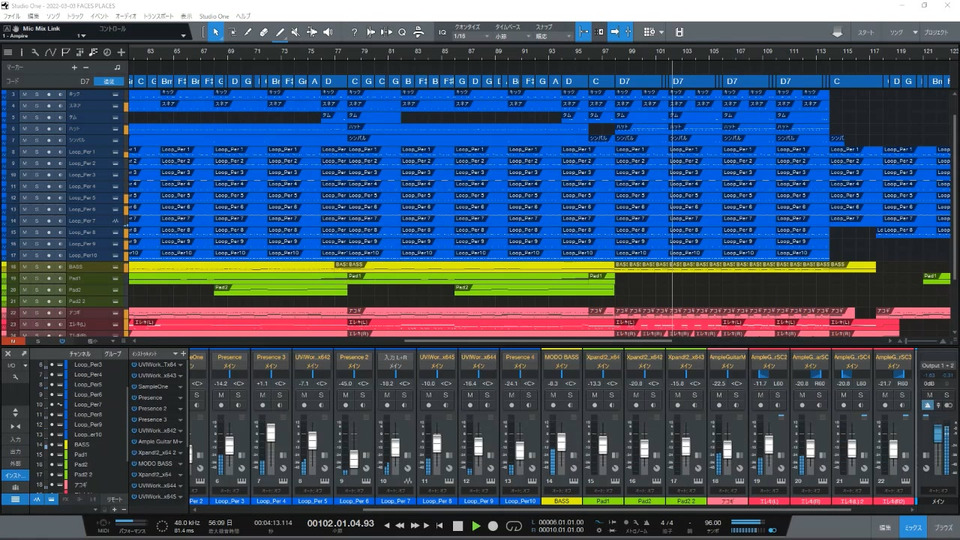Open the Studio One menu

tap(213, 17)
